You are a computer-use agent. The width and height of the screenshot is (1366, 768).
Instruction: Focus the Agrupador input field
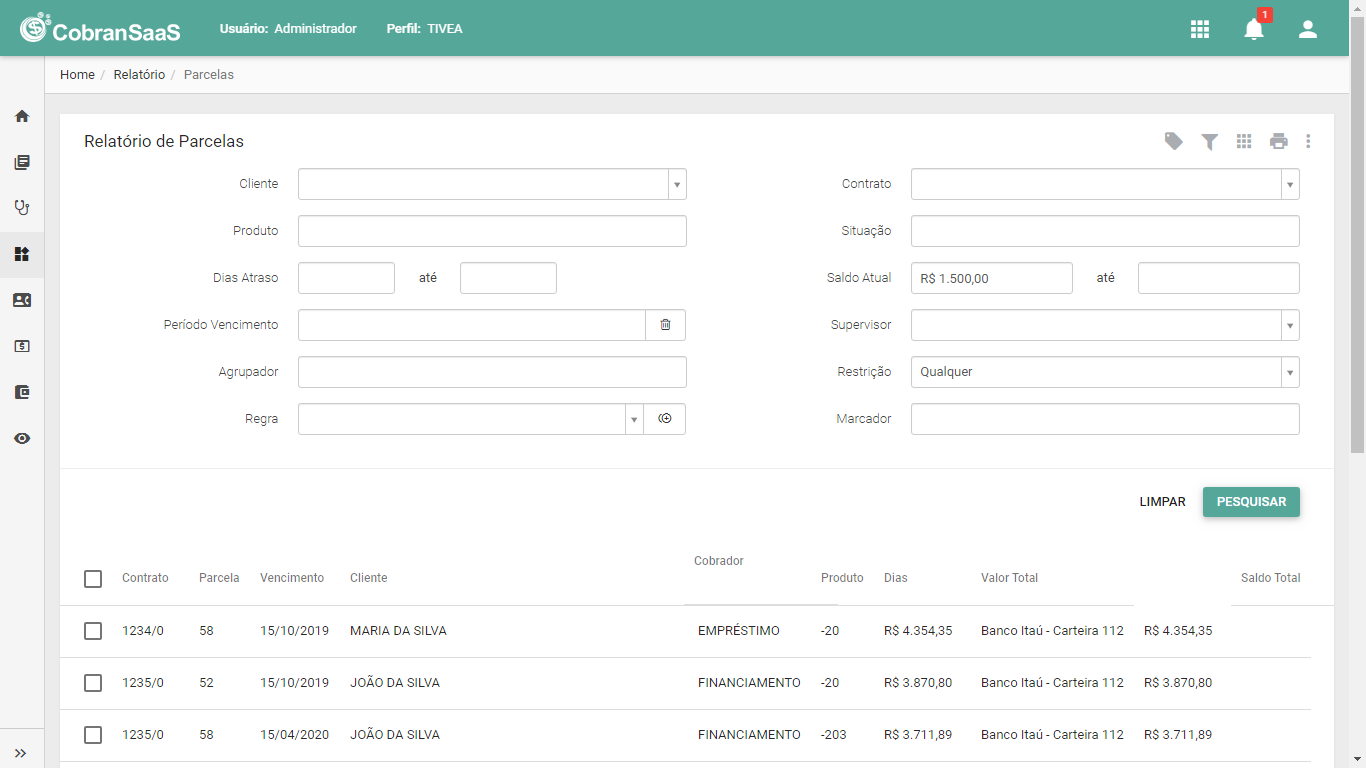click(492, 372)
